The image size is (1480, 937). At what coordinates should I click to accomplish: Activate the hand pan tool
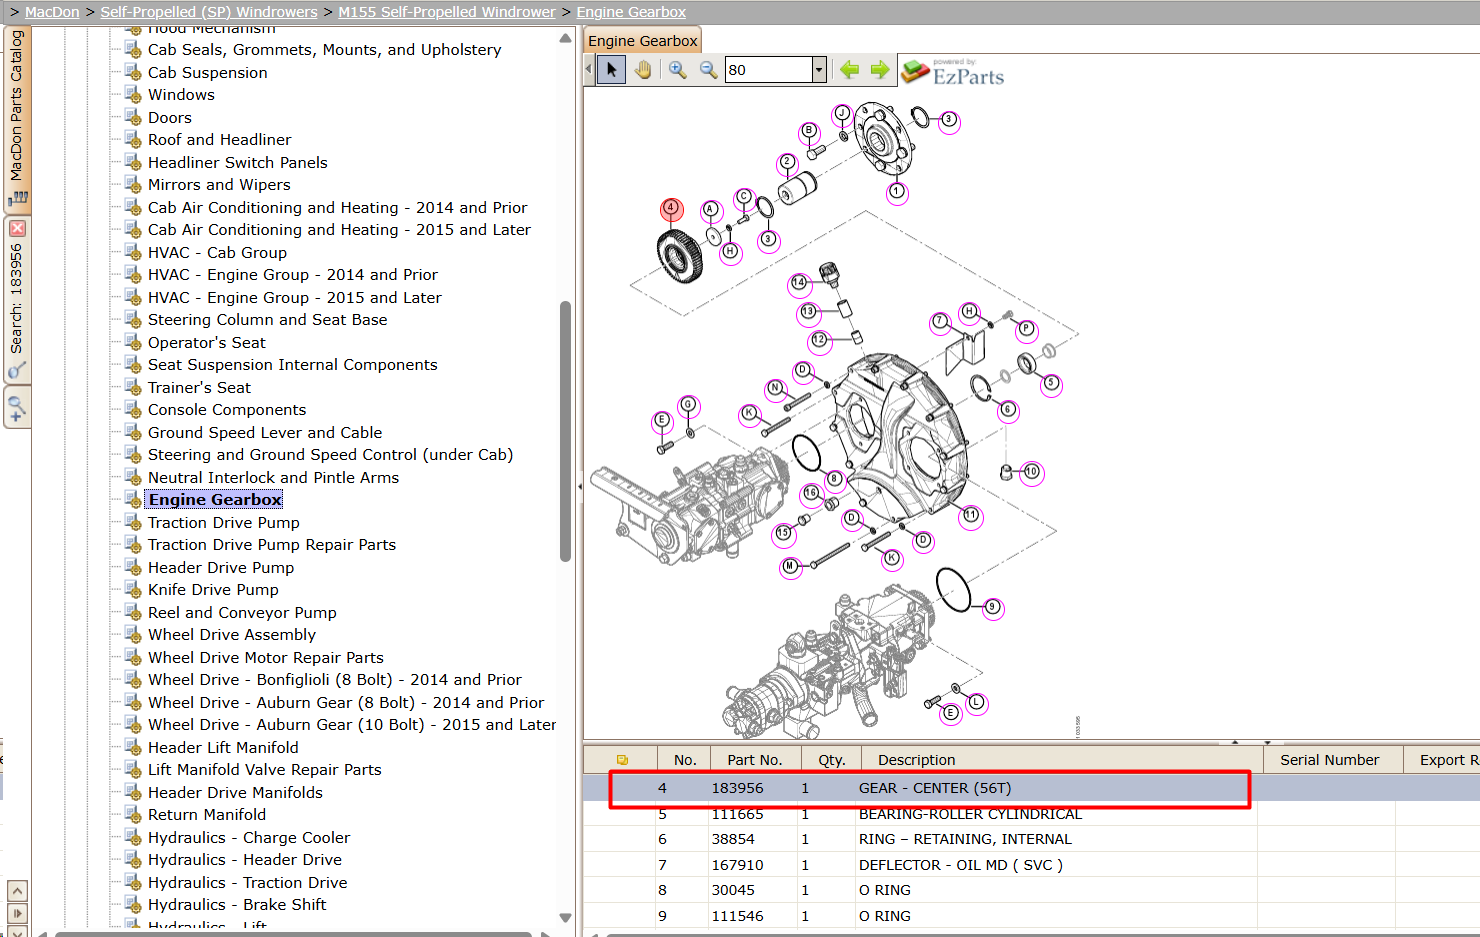643,70
